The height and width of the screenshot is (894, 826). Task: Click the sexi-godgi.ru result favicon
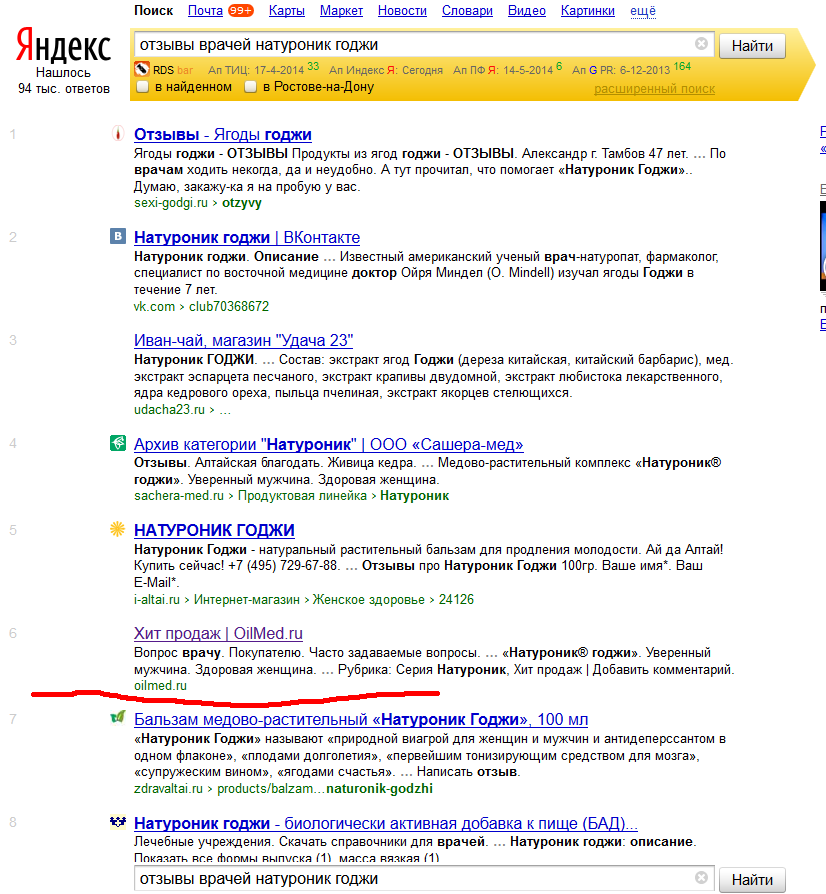(x=117, y=134)
